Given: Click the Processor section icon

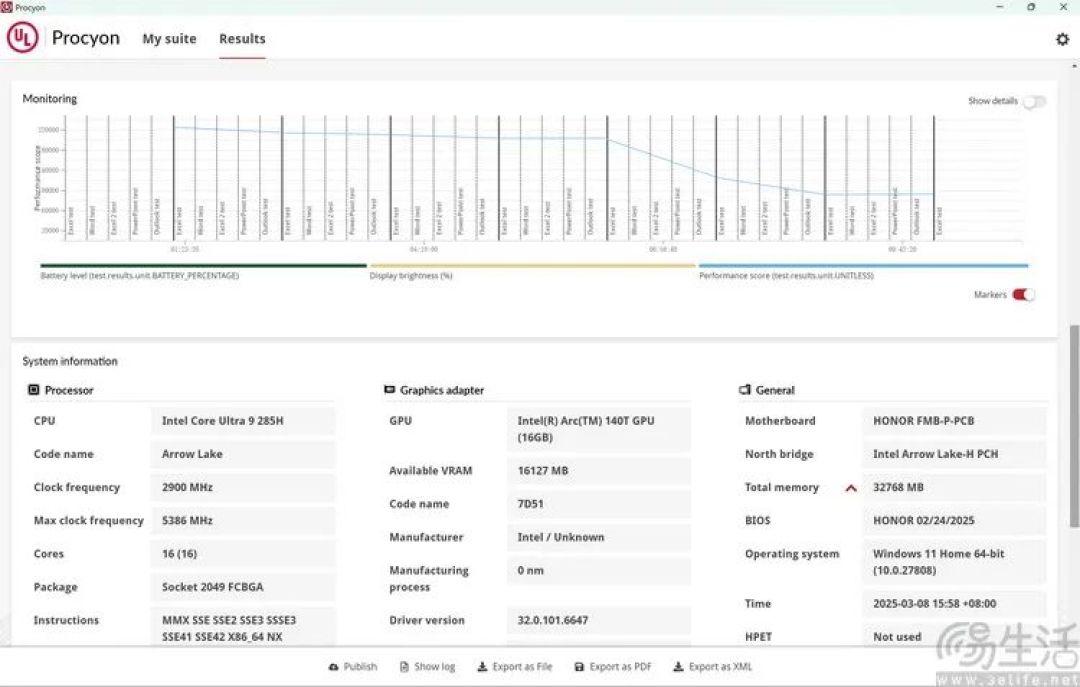Looking at the screenshot, I should tap(33, 390).
